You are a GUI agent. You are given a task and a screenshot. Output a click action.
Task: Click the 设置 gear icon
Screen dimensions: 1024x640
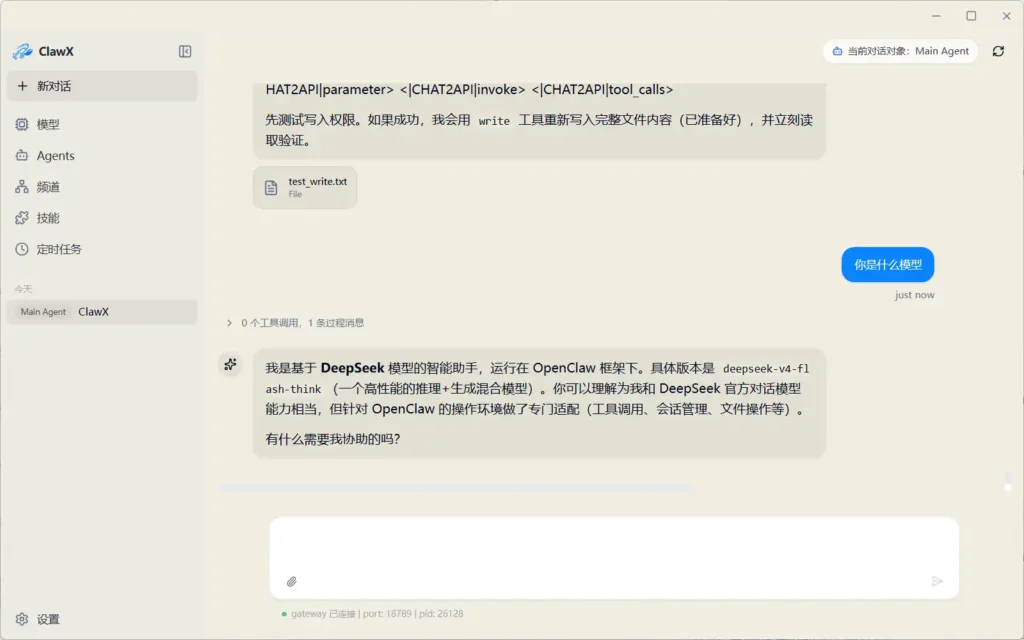pos(22,618)
